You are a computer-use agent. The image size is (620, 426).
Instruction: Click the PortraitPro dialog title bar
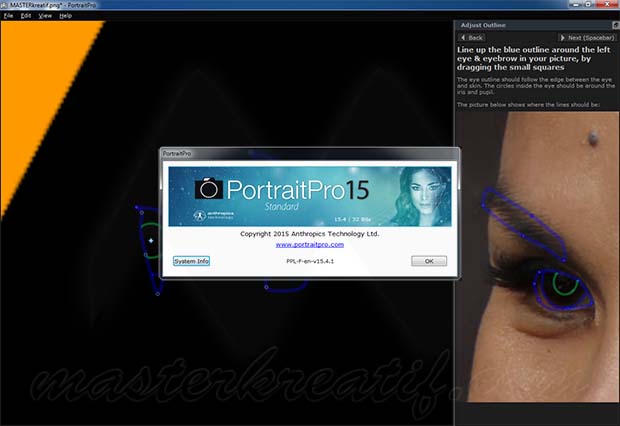tap(310, 153)
